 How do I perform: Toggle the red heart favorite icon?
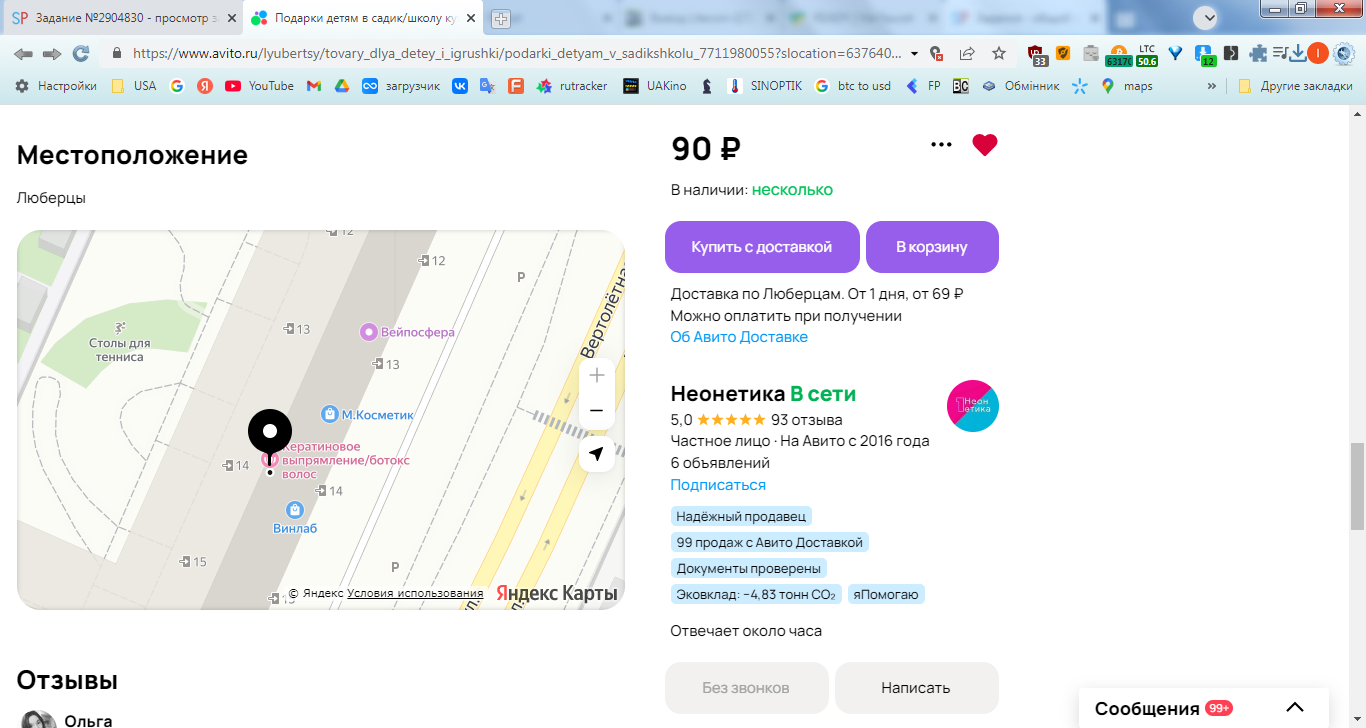point(985,145)
